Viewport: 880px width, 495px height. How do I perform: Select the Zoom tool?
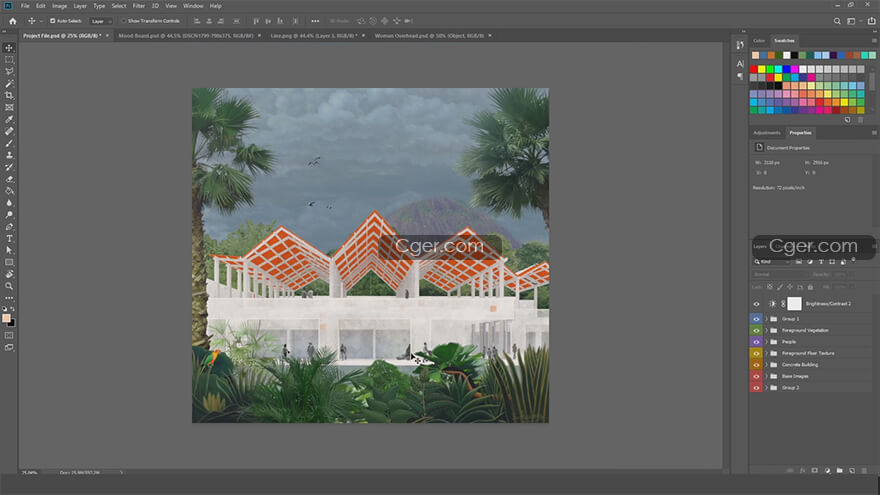coord(9,286)
